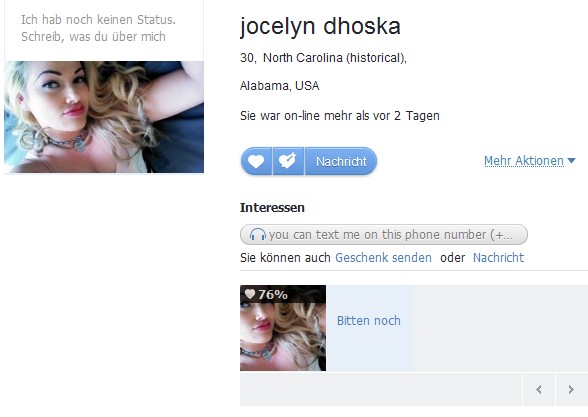Viewport: 588px width, 417px height.
Task: Click the Alabama, USA location text
Action: [279, 86]
